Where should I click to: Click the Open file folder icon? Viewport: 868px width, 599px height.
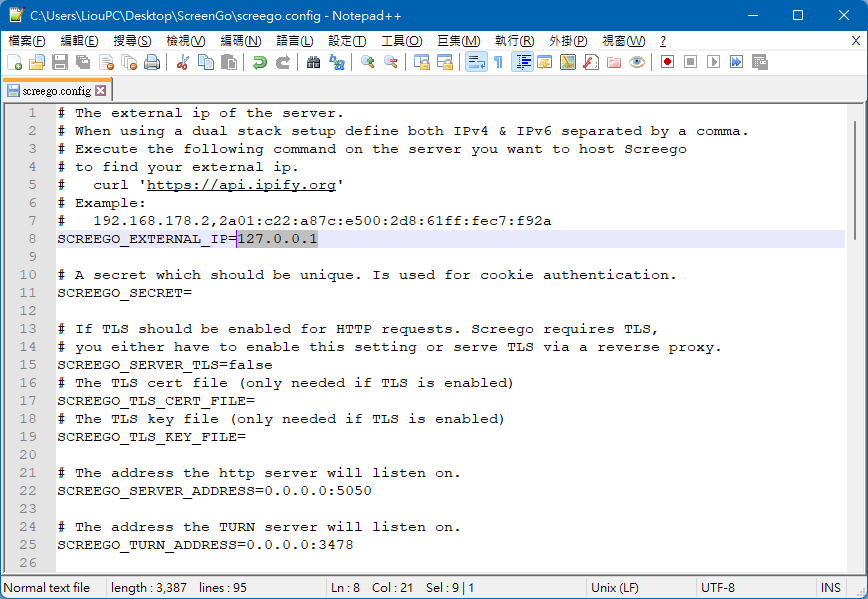[37, 62]
